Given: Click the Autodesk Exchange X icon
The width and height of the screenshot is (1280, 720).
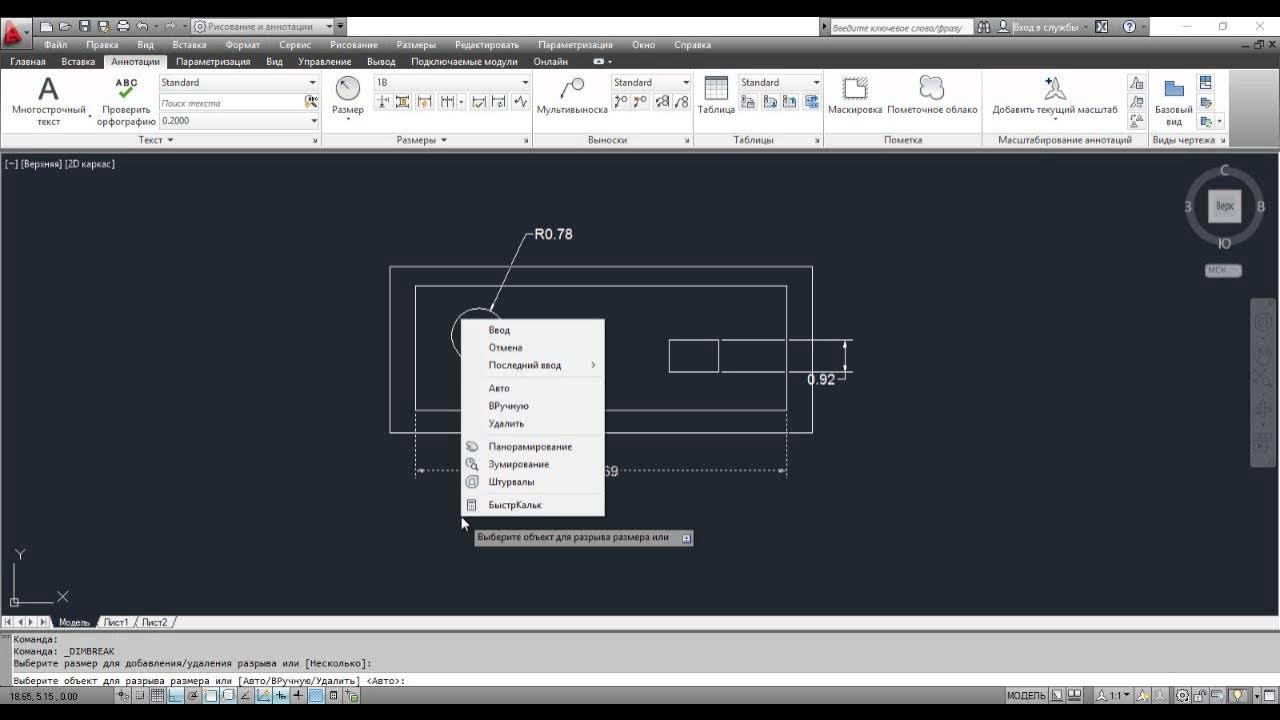Looking at the screenshot, I should click(x=1101, y=27).
